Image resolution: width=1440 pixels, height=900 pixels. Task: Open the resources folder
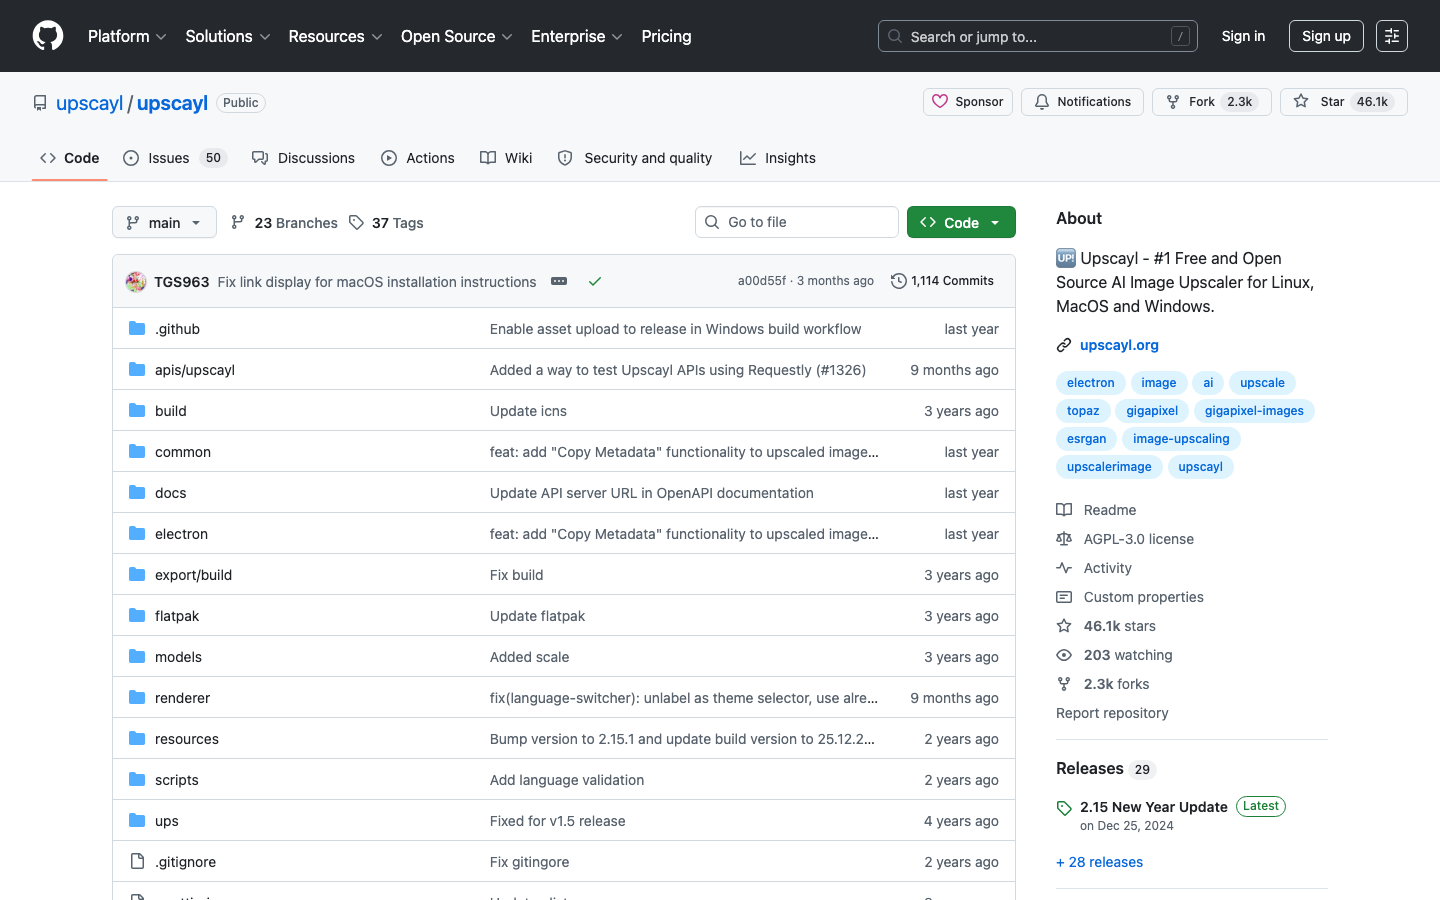tap(187, 739)
